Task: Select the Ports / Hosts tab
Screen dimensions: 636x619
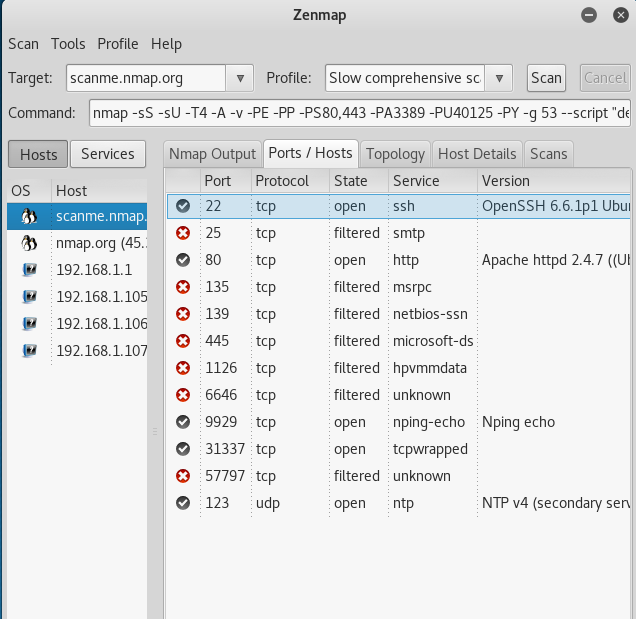Action: point(311,153)
